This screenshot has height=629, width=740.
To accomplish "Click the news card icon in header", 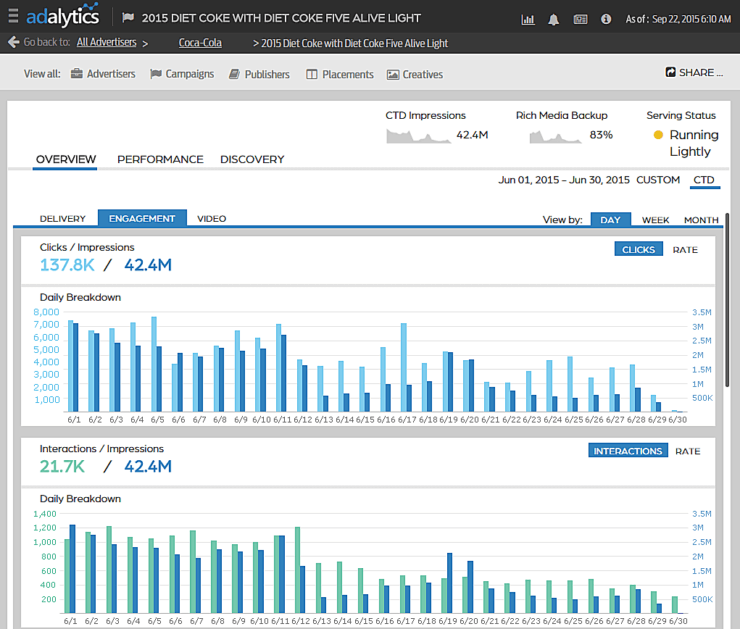I will pyautogui.click(x=580, y=19).
